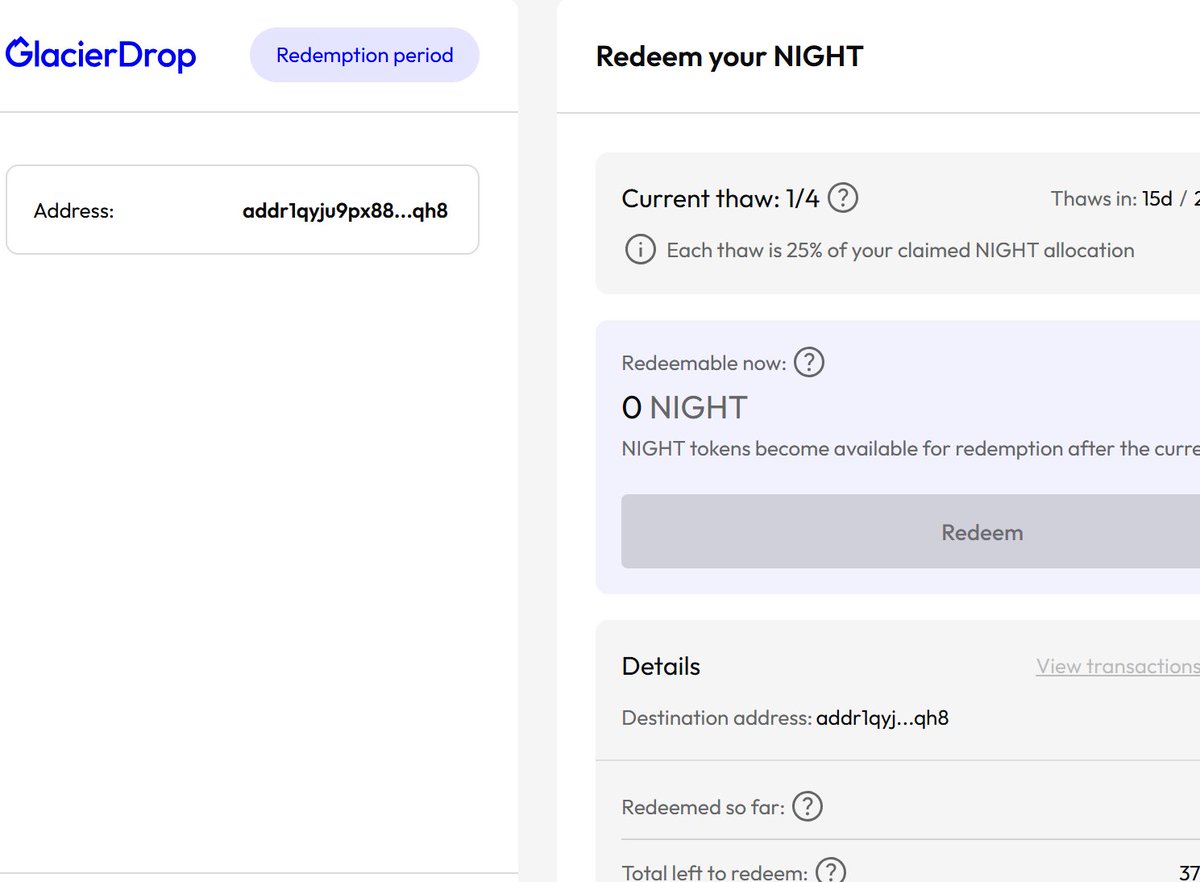Open the View transactions link
Image resolution: width=1200 pixels, height=882 pixels.
coord(1118,666)
